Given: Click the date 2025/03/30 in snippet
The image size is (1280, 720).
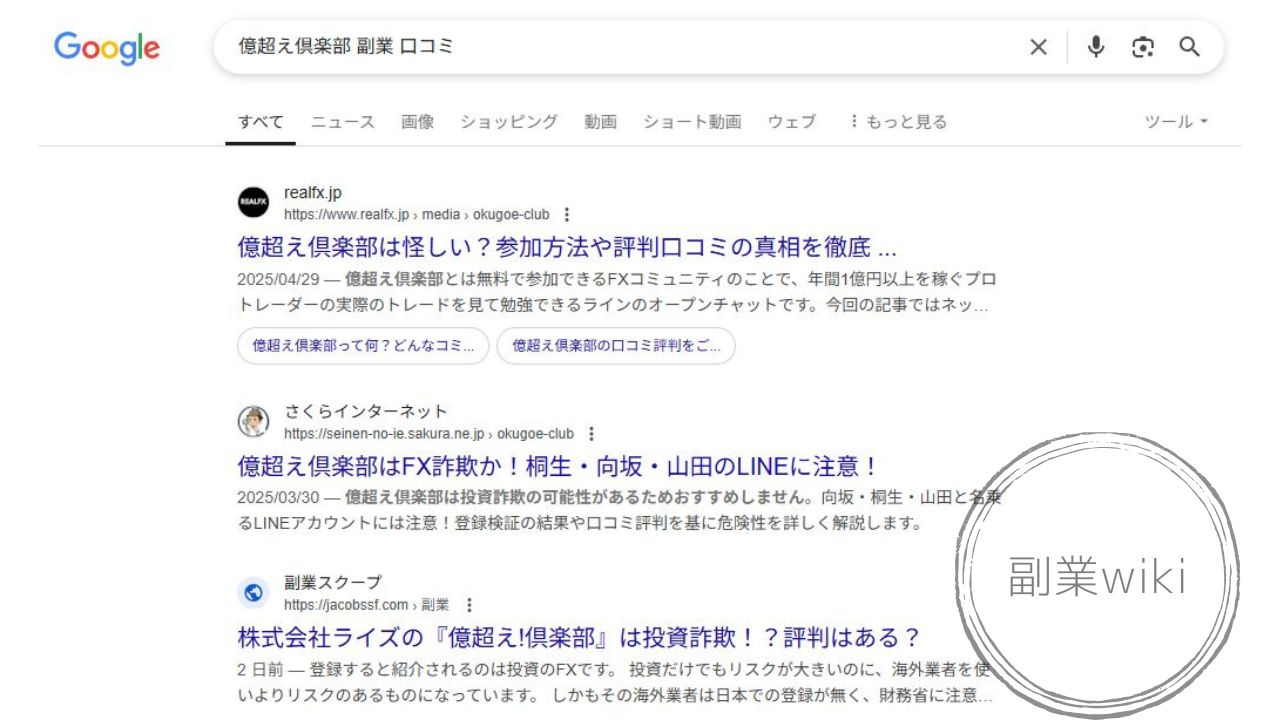Looking at the screenshot, I should click(x=277, y=498).
